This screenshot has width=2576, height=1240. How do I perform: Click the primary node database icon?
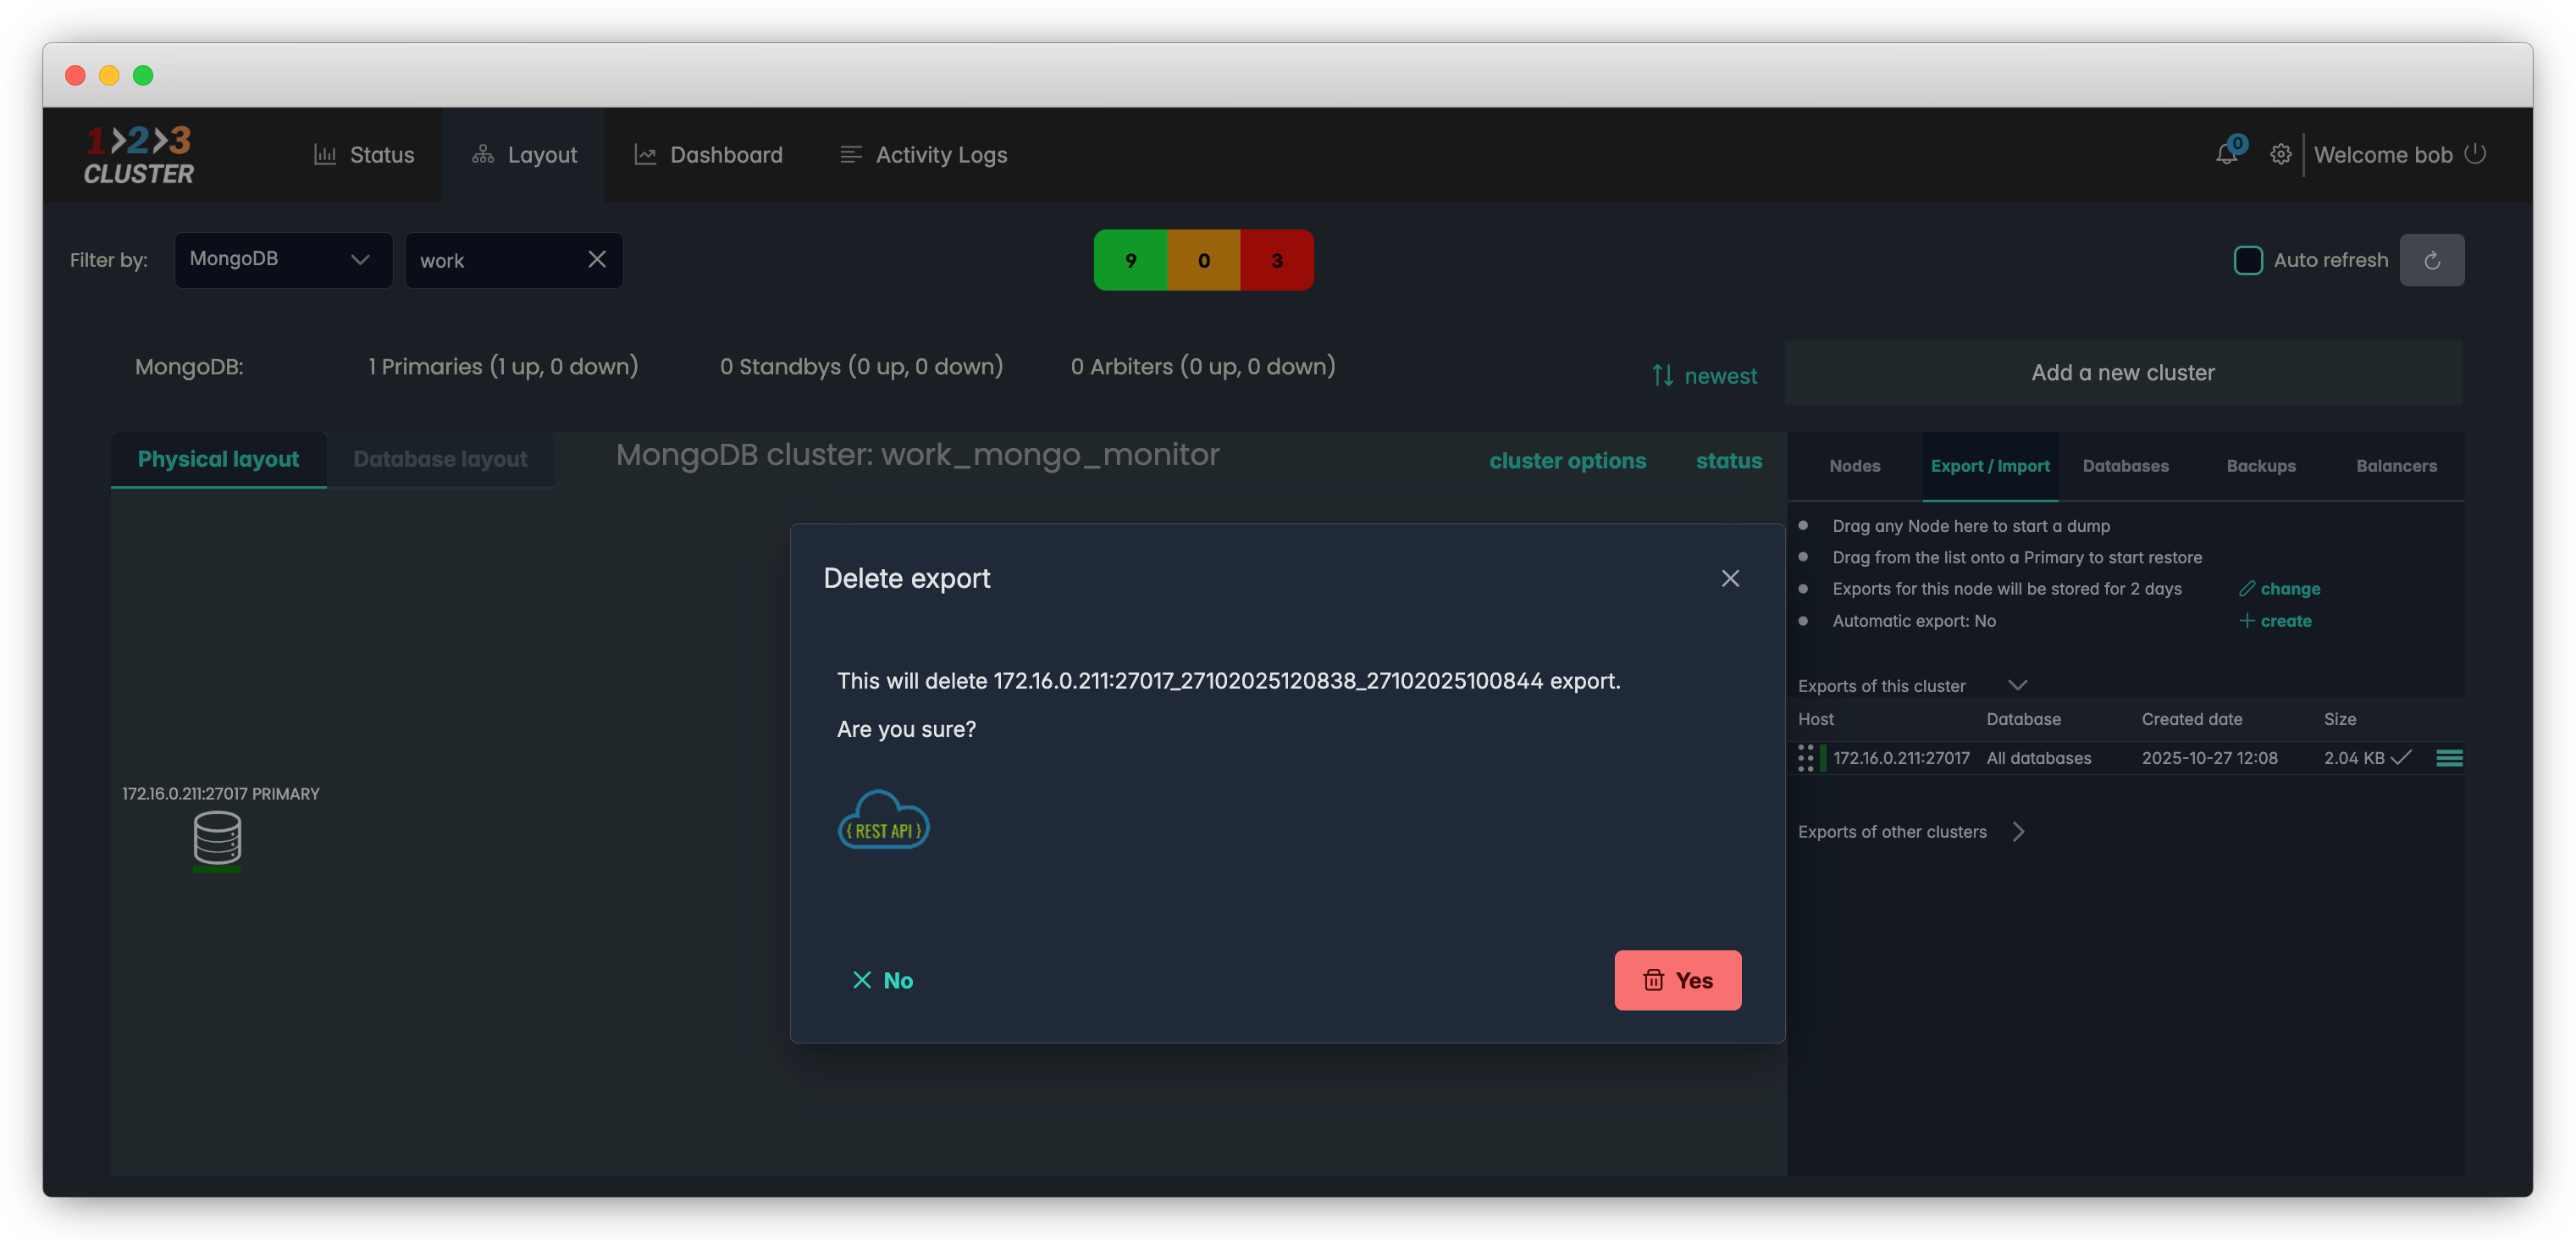217,837
